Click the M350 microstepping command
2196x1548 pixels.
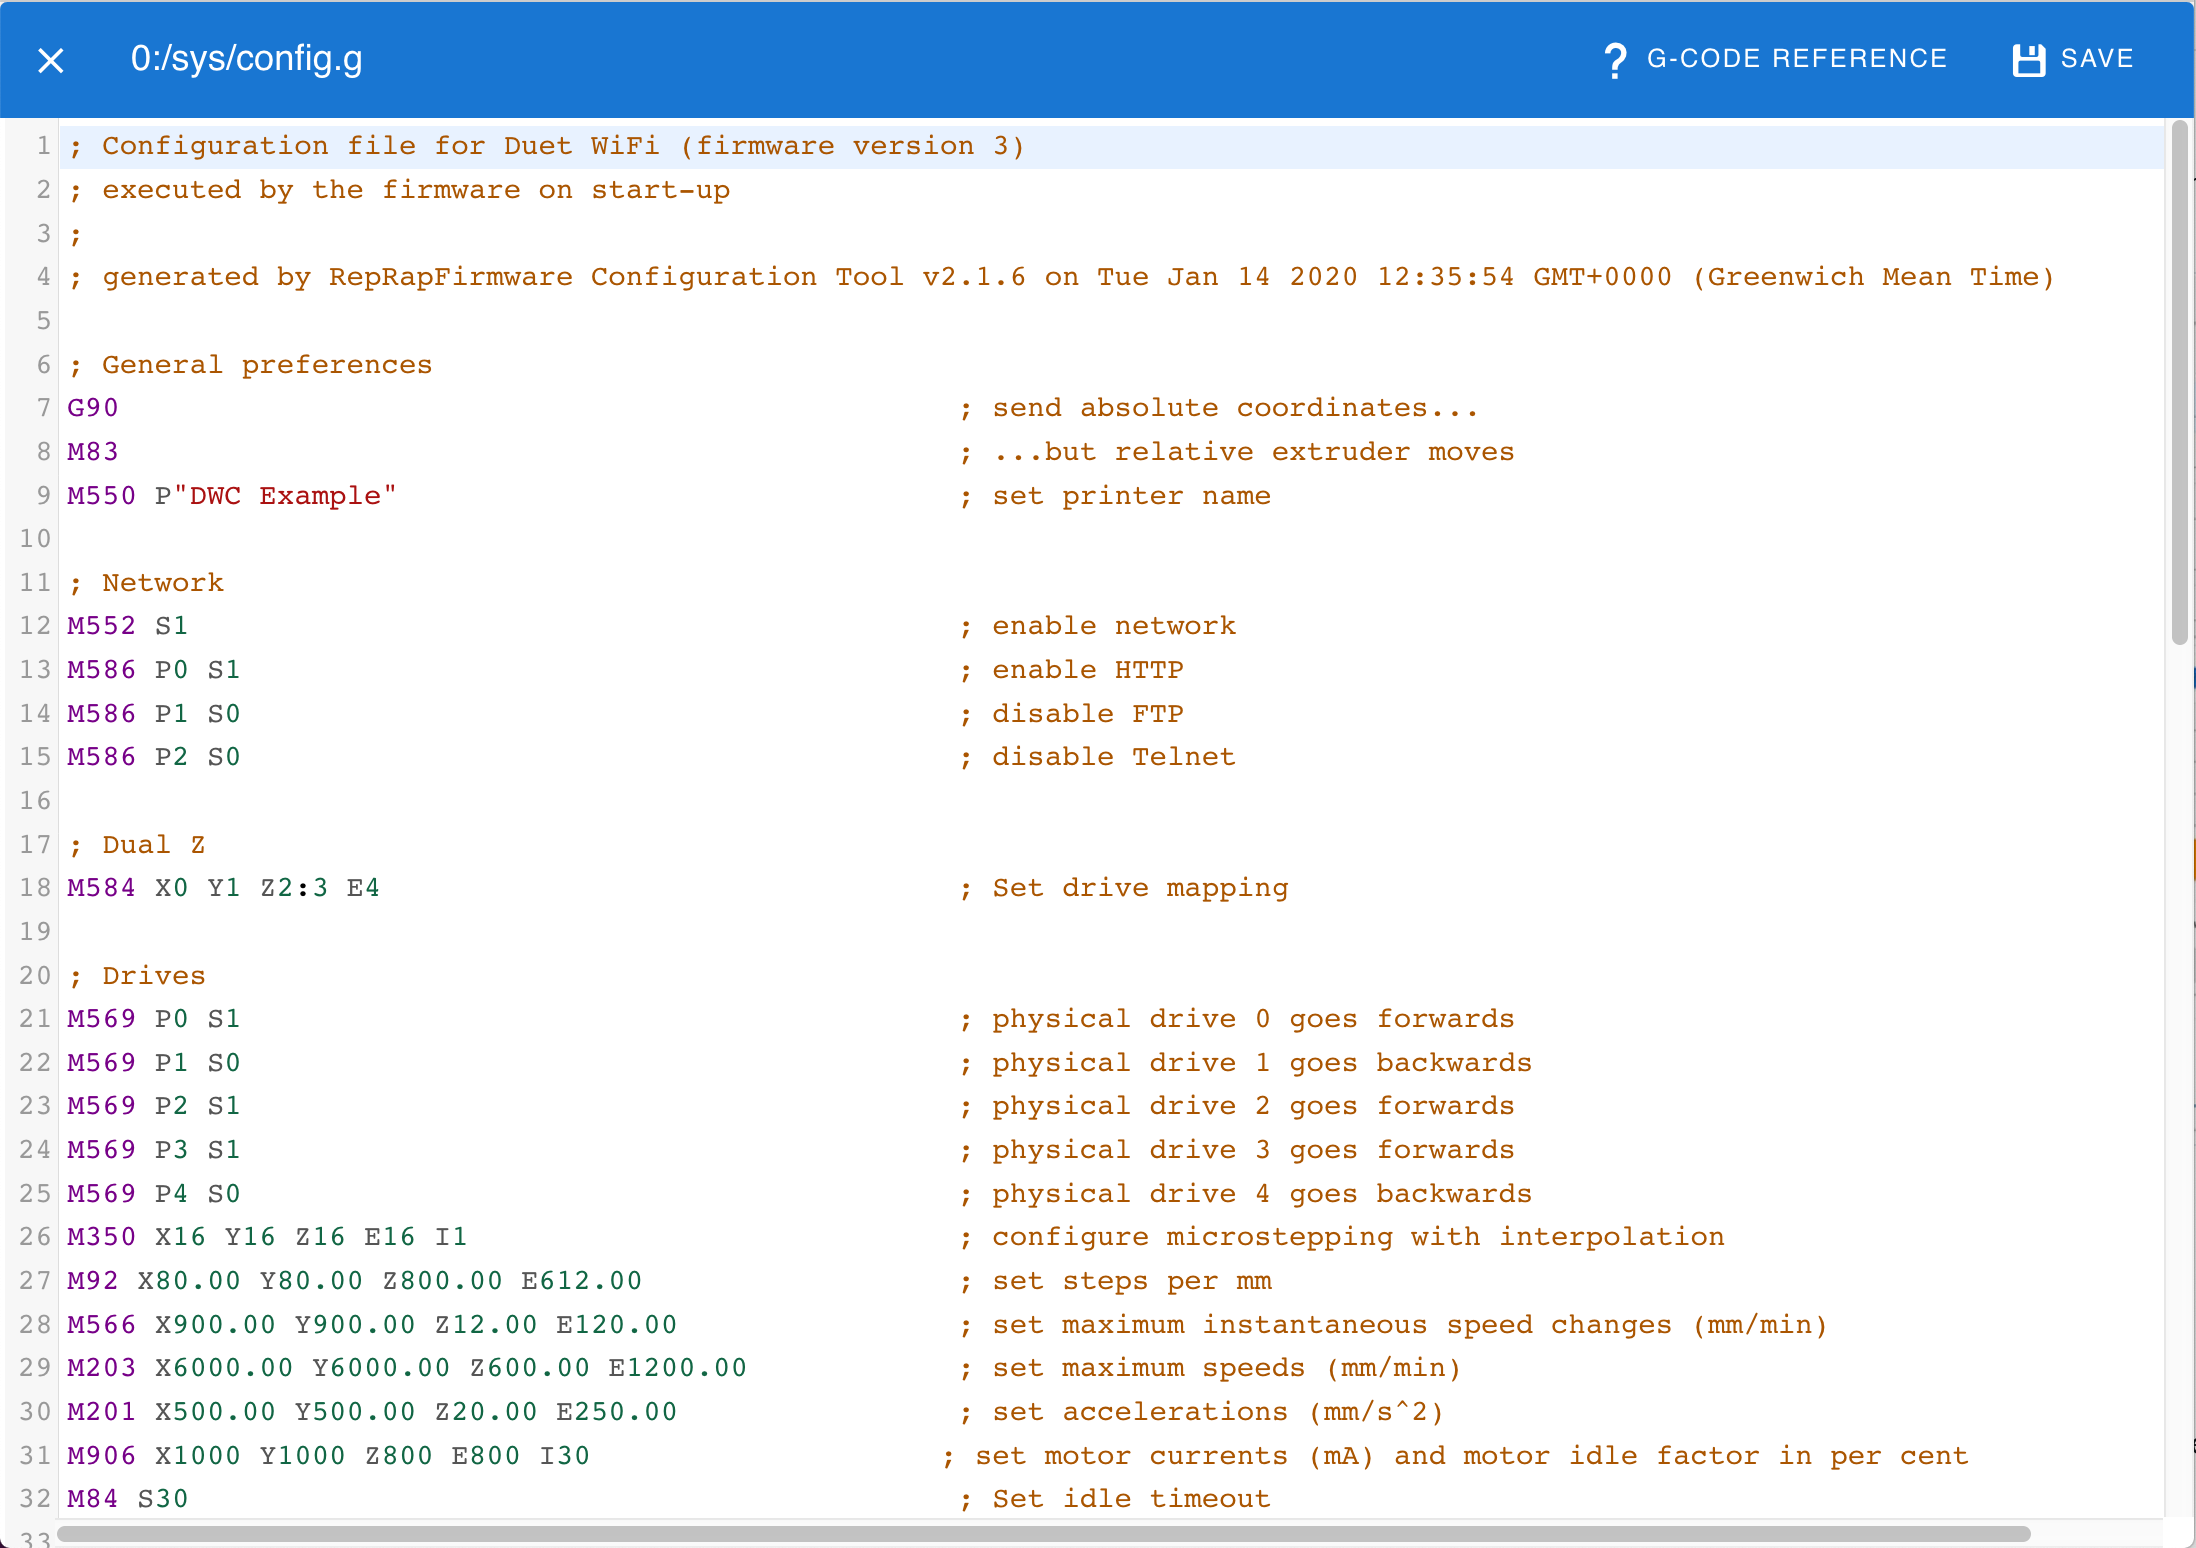pyautogui.click(x=268, y=1237)
